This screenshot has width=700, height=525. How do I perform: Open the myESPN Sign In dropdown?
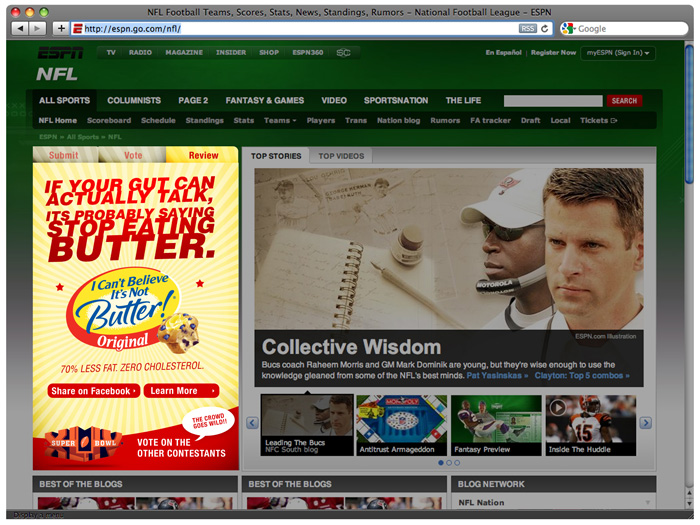click(x=618, y=53)
